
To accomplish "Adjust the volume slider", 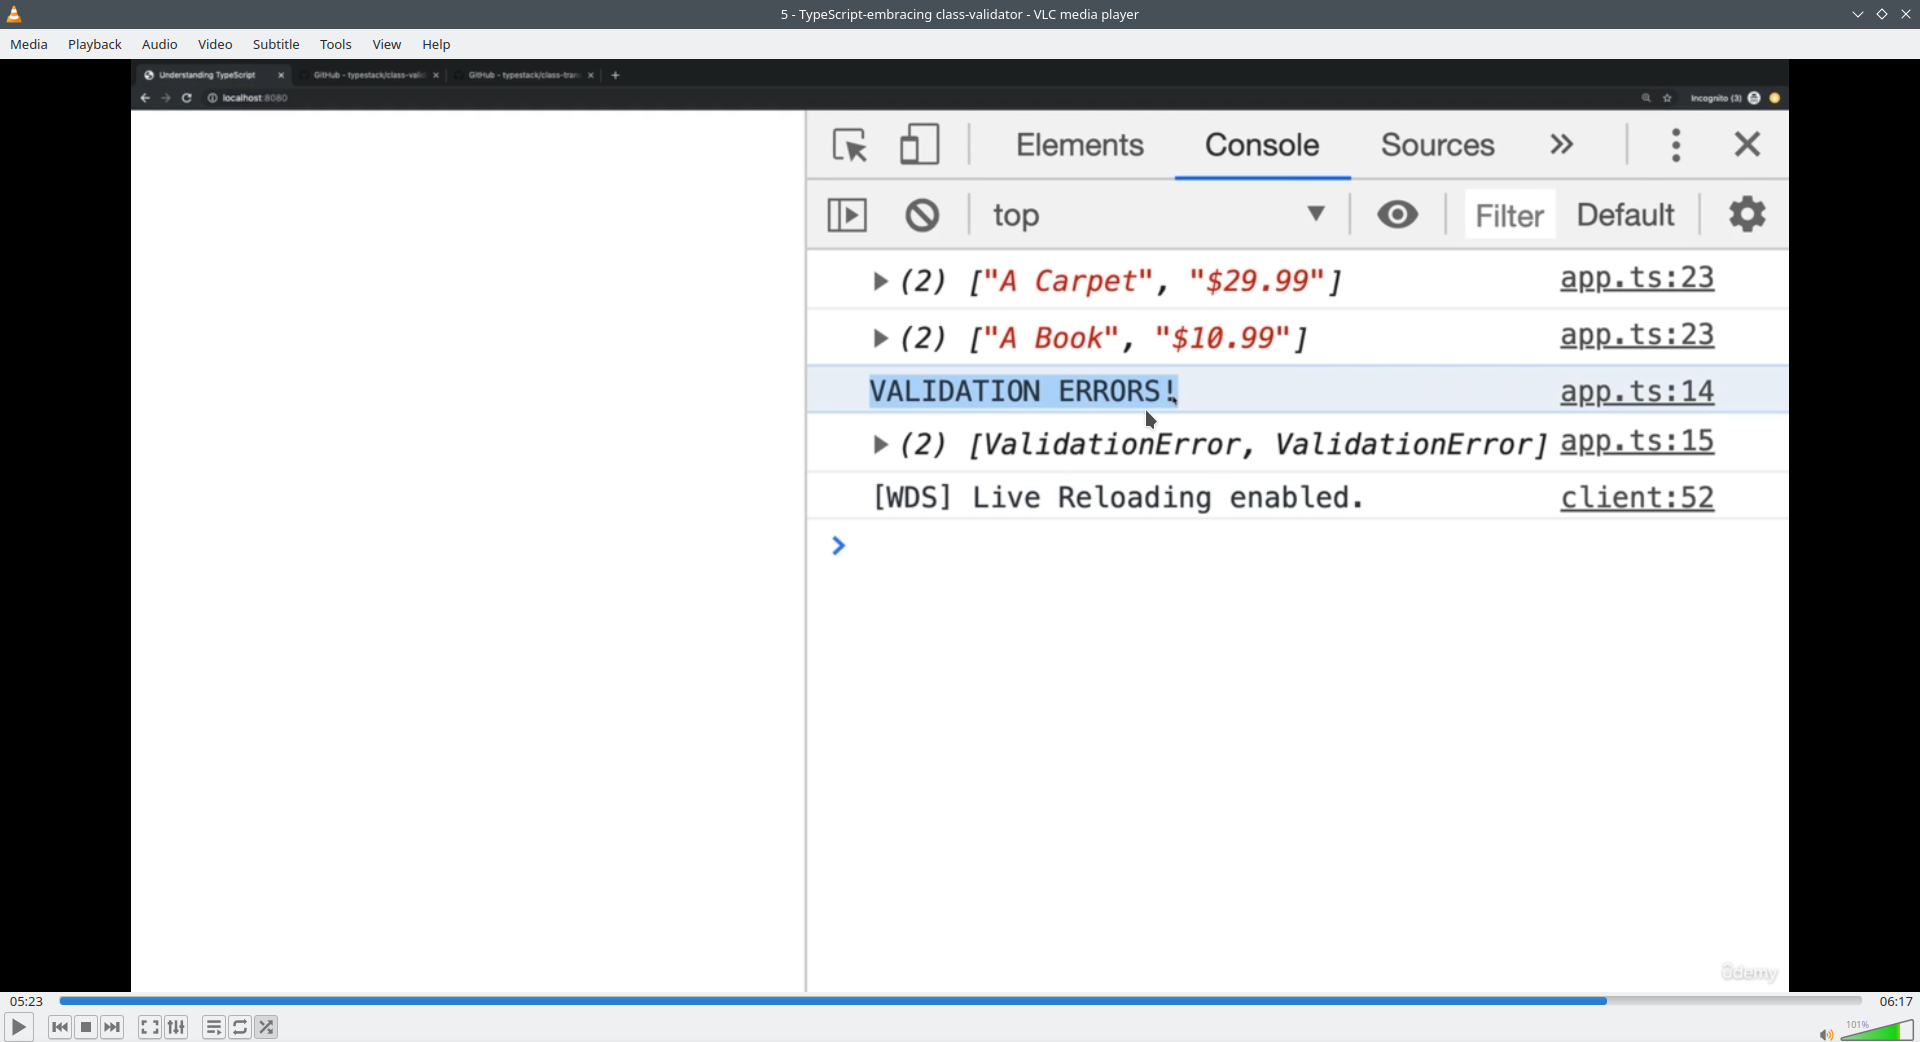I will click(x=1877, y=1030).
